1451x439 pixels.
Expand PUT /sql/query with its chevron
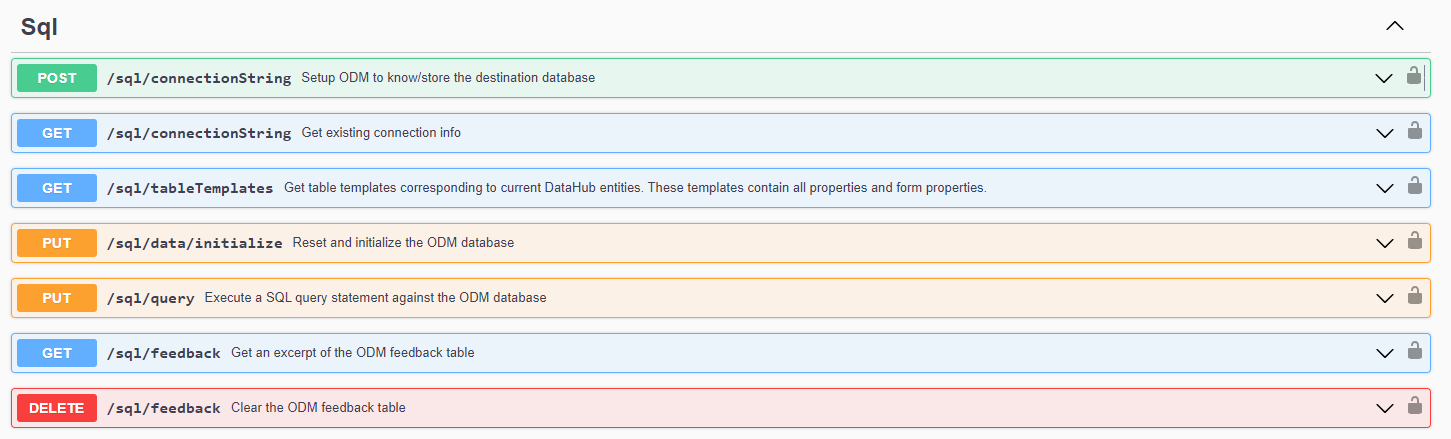(x=1384, y=298)
